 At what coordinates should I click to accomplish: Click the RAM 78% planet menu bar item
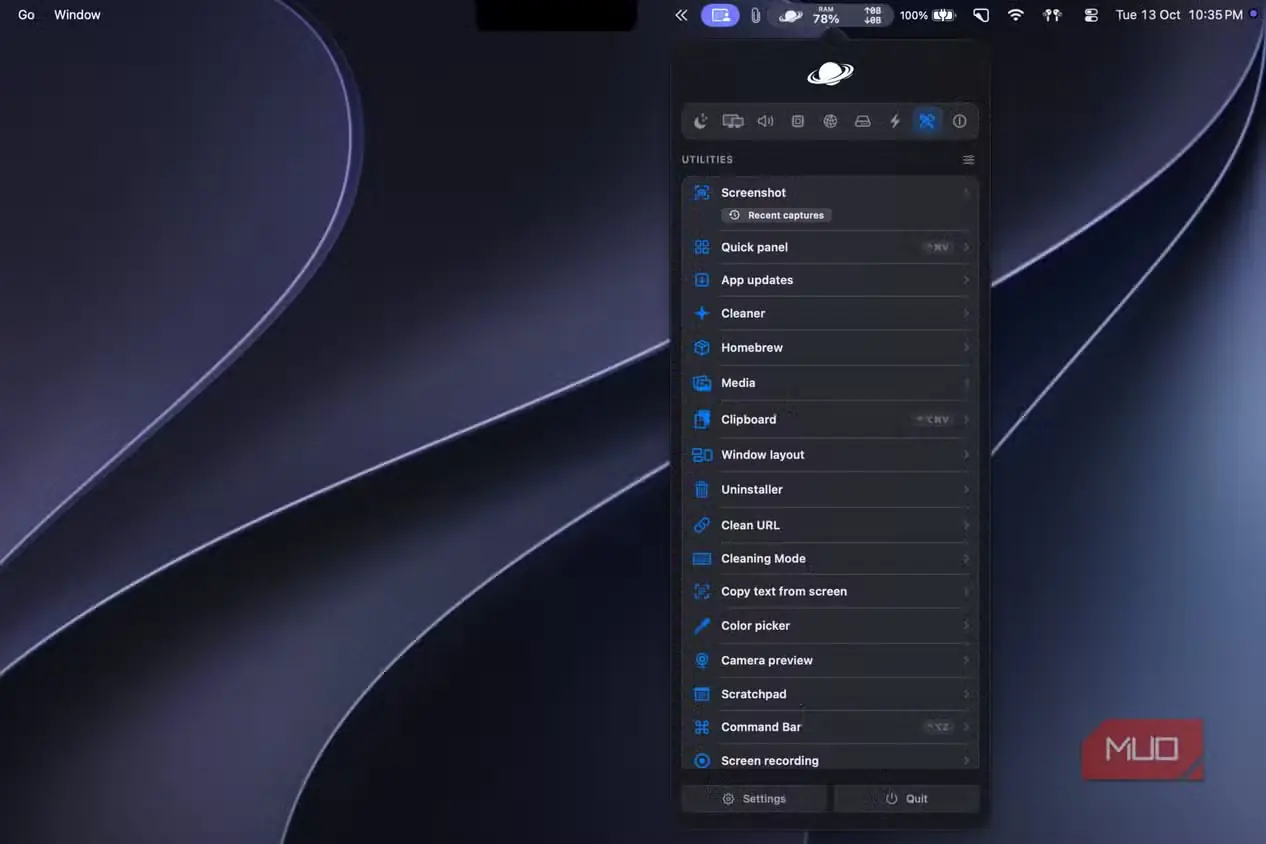click(831, 15)
